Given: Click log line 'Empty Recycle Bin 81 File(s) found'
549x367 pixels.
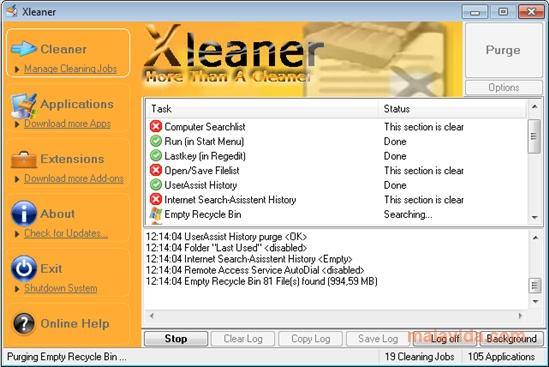Looking at the screenshot, I should click(262, 281).
